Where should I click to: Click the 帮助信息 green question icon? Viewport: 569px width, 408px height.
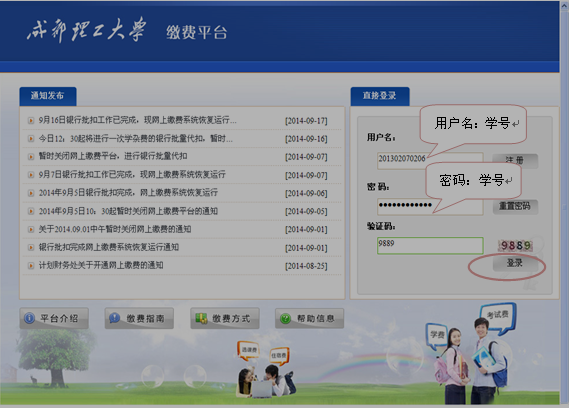[286, 318]
